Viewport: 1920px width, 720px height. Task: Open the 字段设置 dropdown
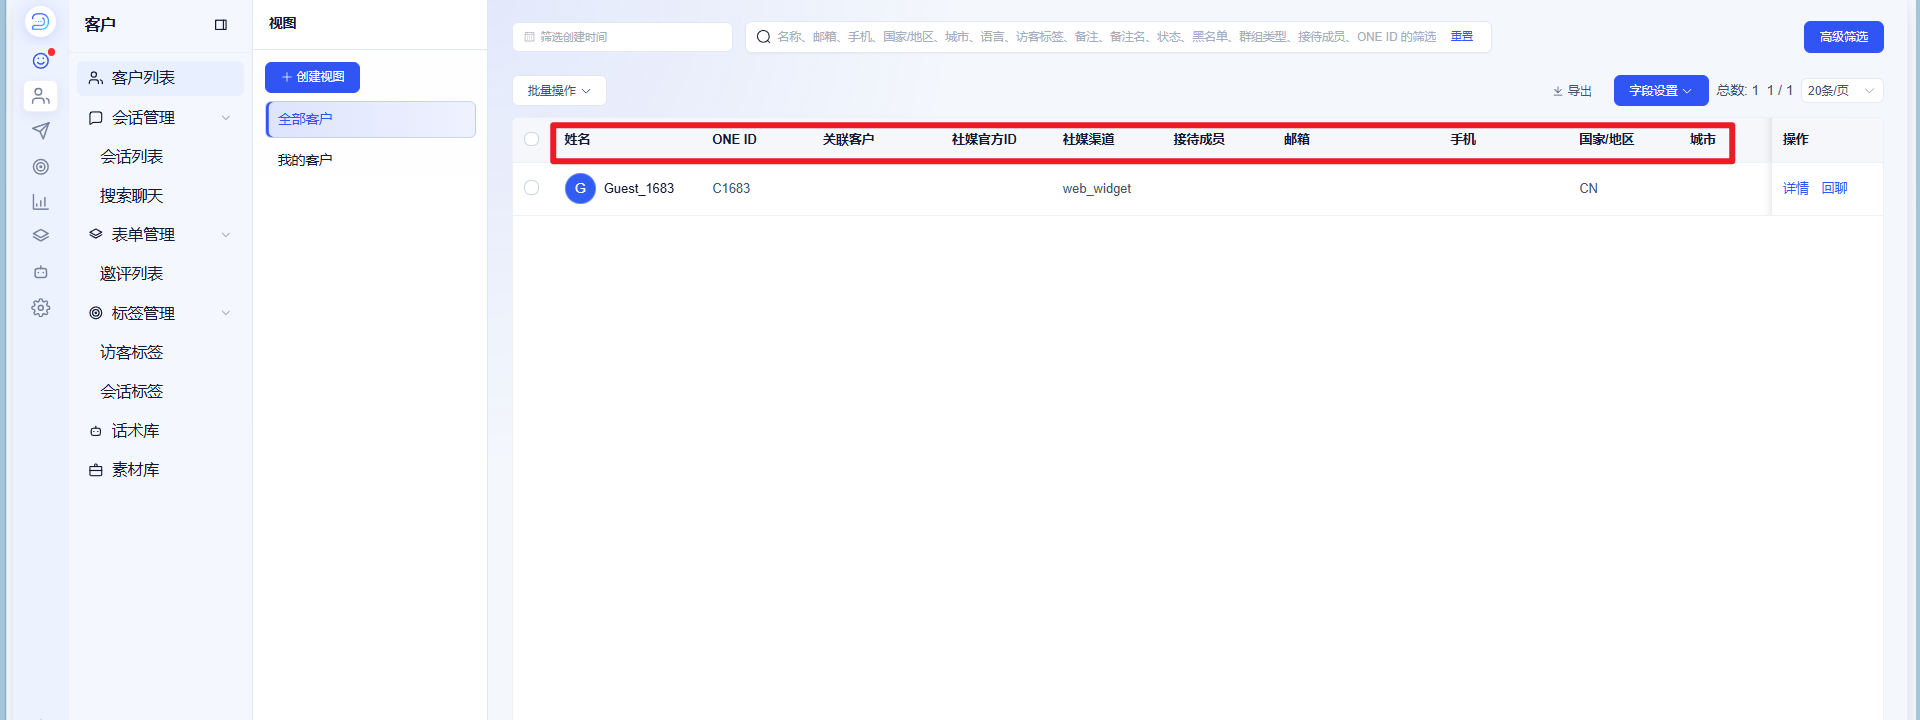coord(1660,91)
